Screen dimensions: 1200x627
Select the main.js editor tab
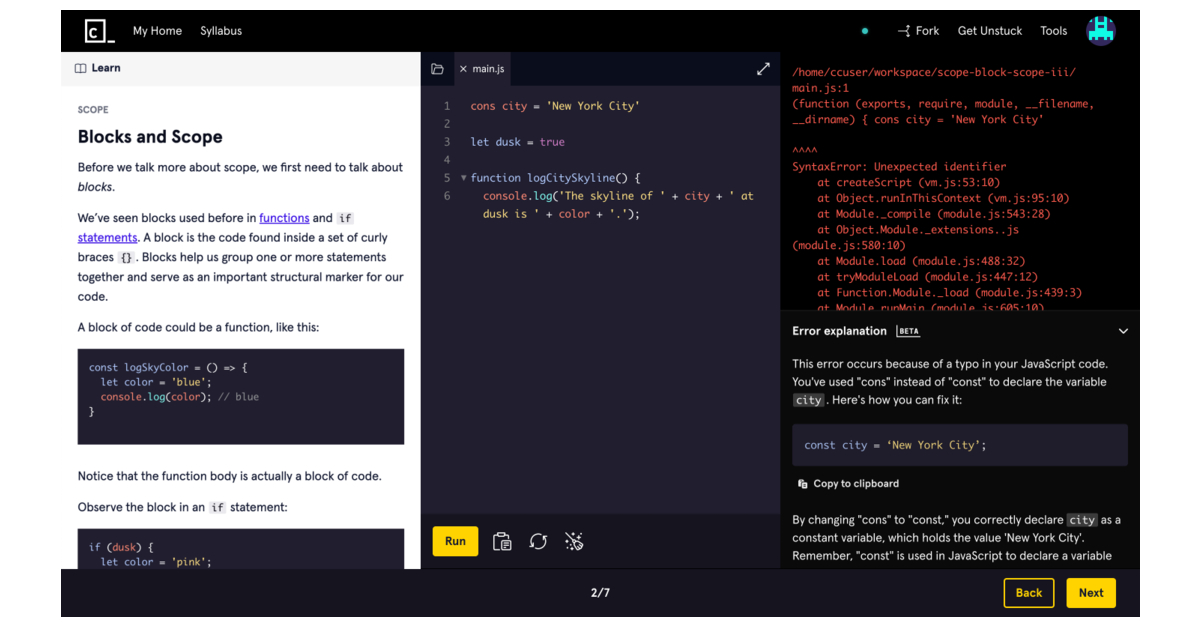489,69
